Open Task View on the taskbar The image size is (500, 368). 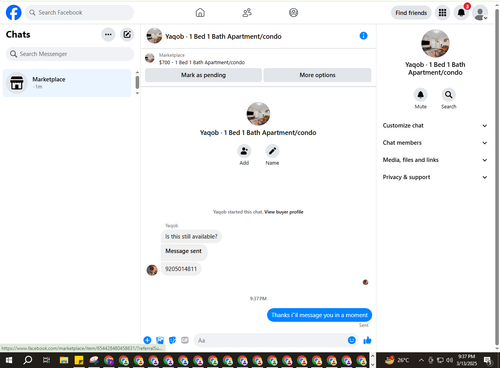(x=46, y=360)
